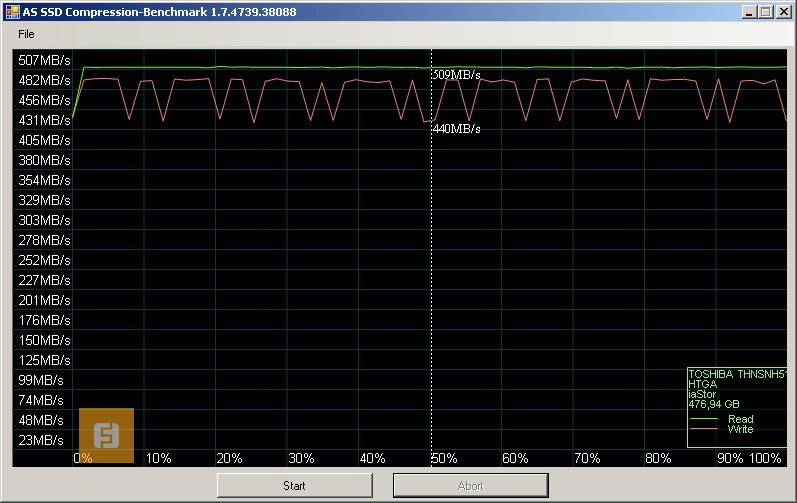Minimize the AS SSD benchmark window
The image size is (797, 503).
click(x=749, y=11)
